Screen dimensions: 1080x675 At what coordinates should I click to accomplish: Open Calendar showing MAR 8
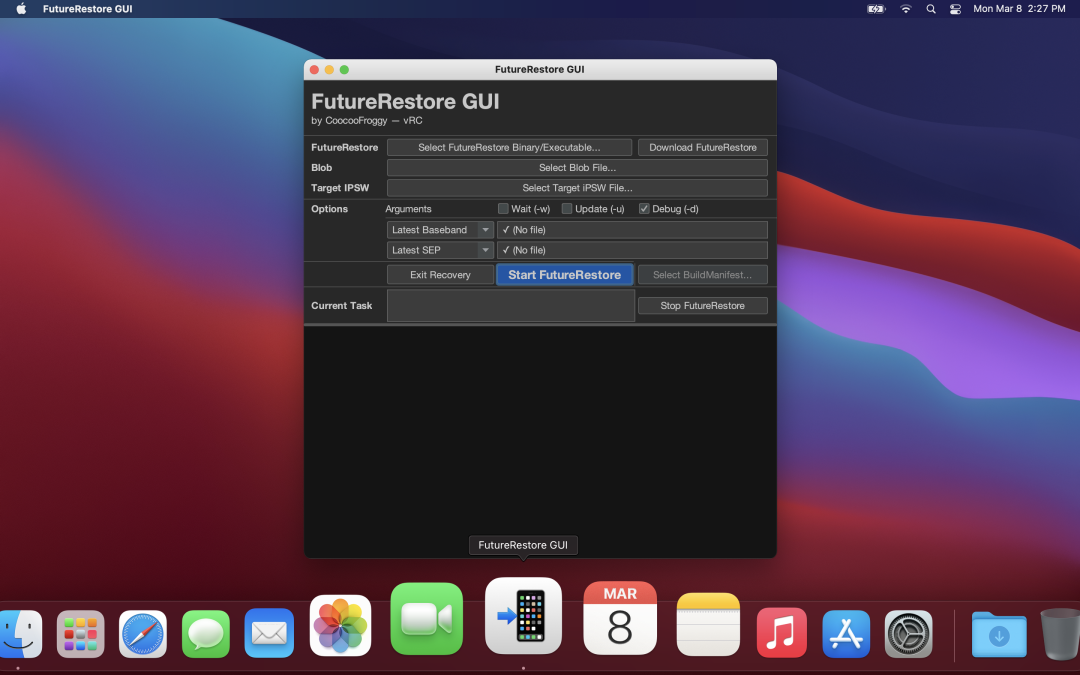[620, 618]
